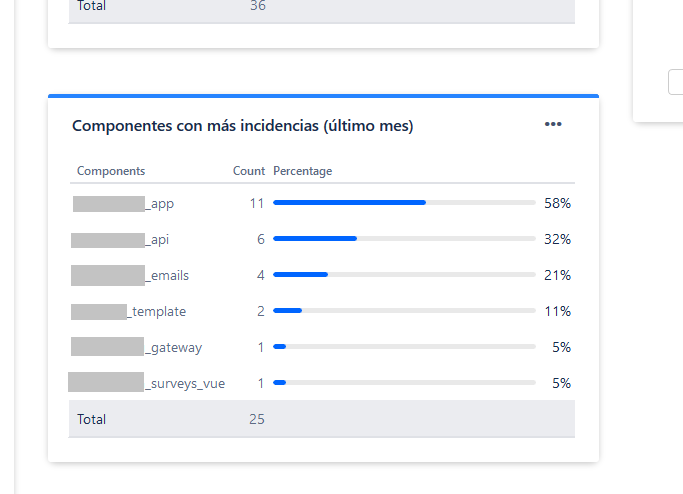Open the _surveys_vue component link
The image size is (683, 494).
pos(147,383)
